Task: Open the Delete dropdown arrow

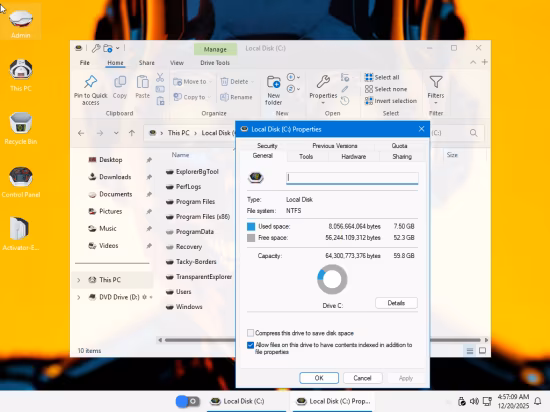Action: (252, 82)
